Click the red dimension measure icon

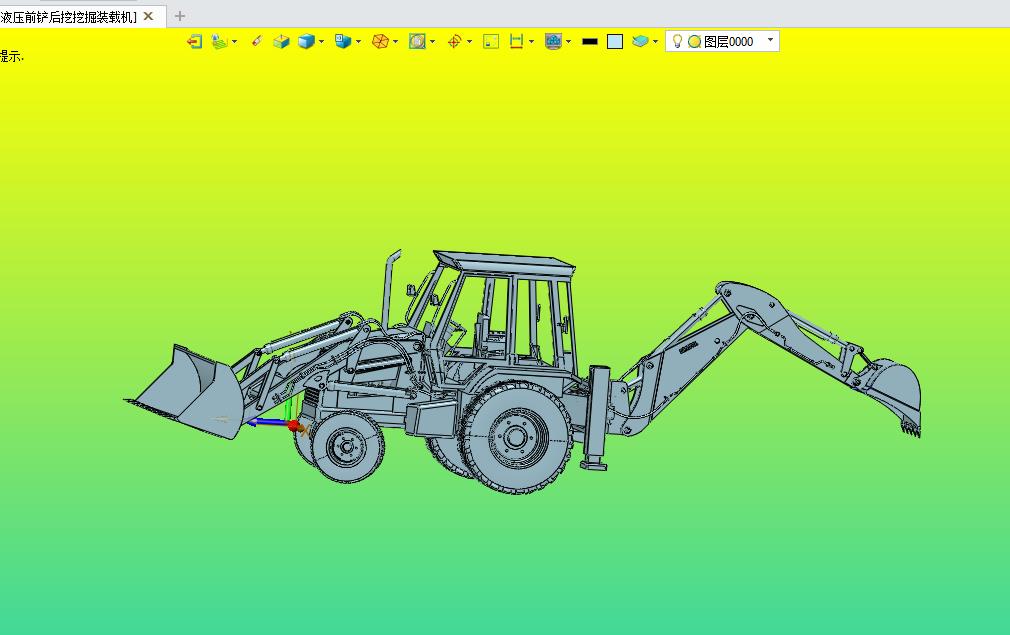tap(516, 42)
